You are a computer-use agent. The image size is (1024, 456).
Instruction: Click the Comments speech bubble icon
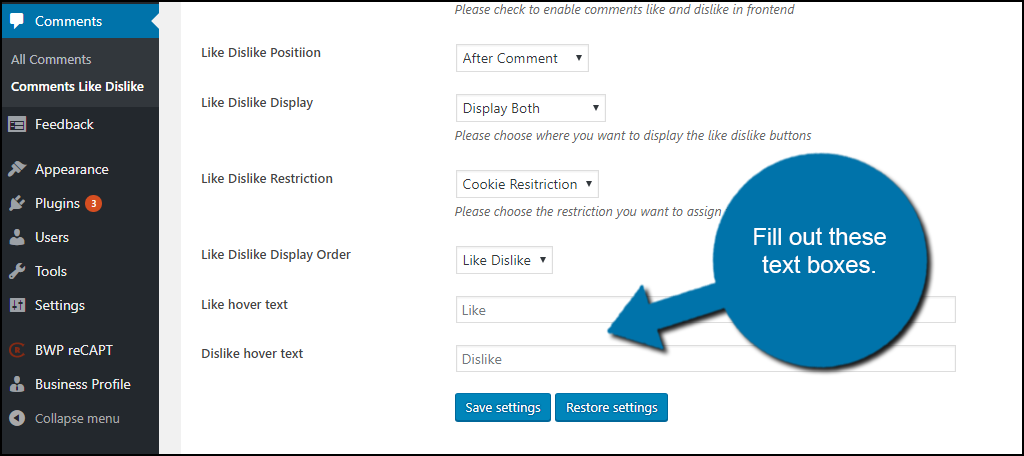point(18,21)
